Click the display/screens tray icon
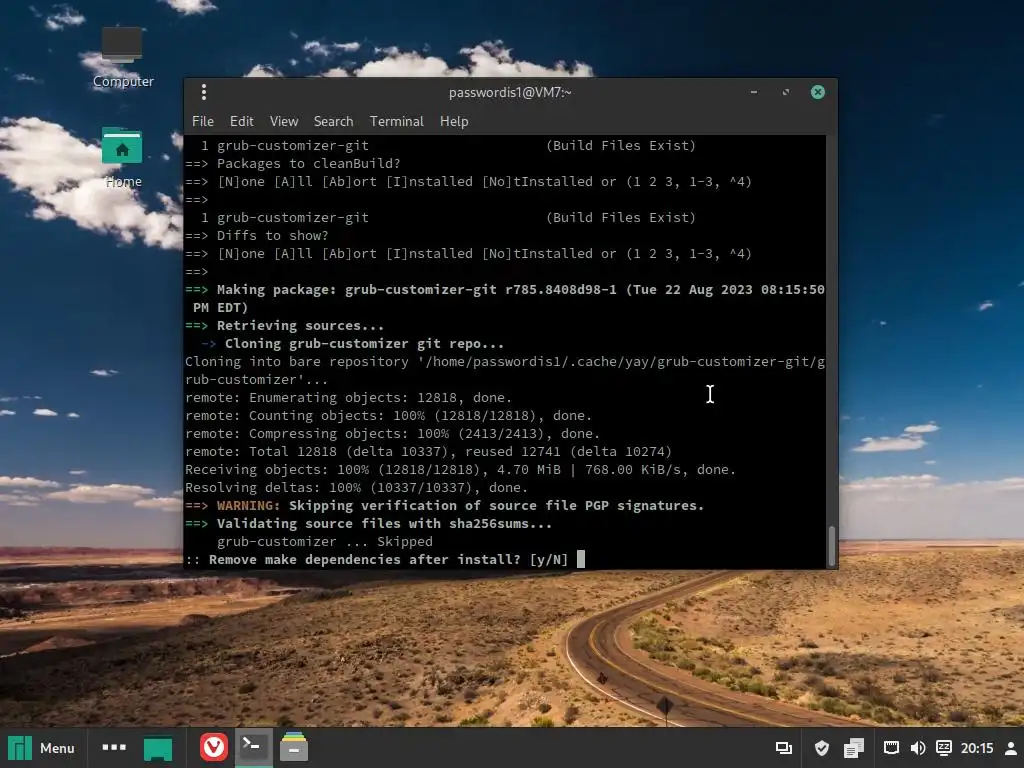 (x=784, y=748)
